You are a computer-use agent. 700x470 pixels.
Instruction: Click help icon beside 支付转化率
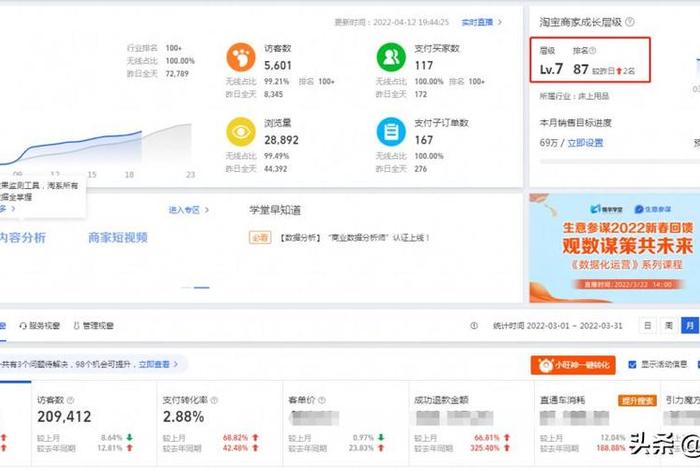coord(214,400)
